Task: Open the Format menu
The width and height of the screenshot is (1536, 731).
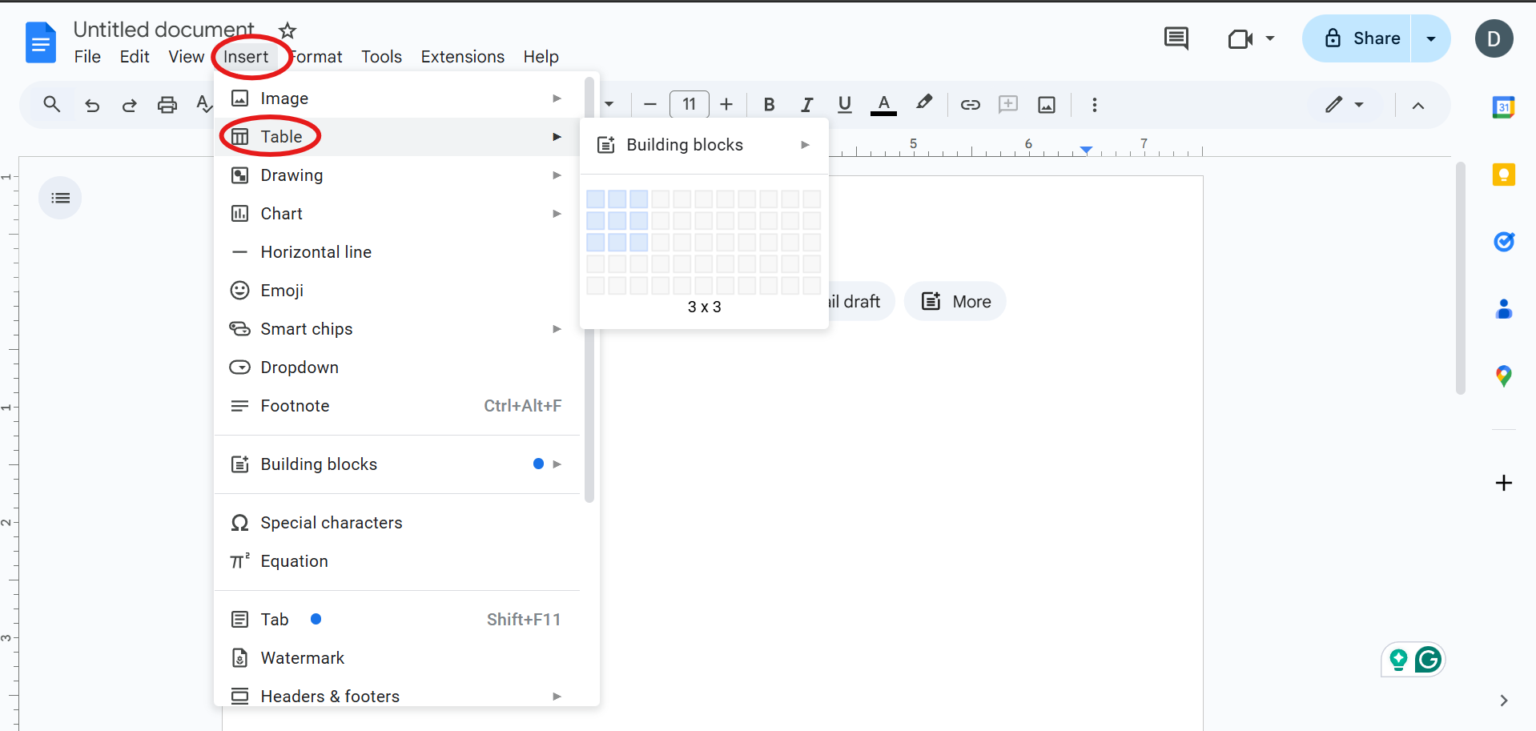Action: (315, 57)
